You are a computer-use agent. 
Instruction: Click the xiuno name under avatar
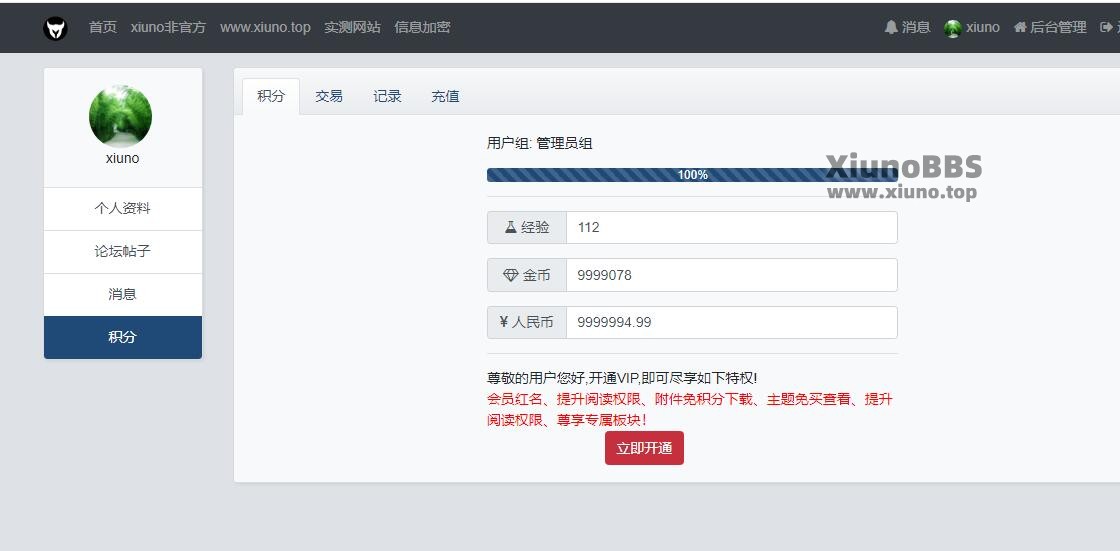pyautogui.click(x=122, y=159)
